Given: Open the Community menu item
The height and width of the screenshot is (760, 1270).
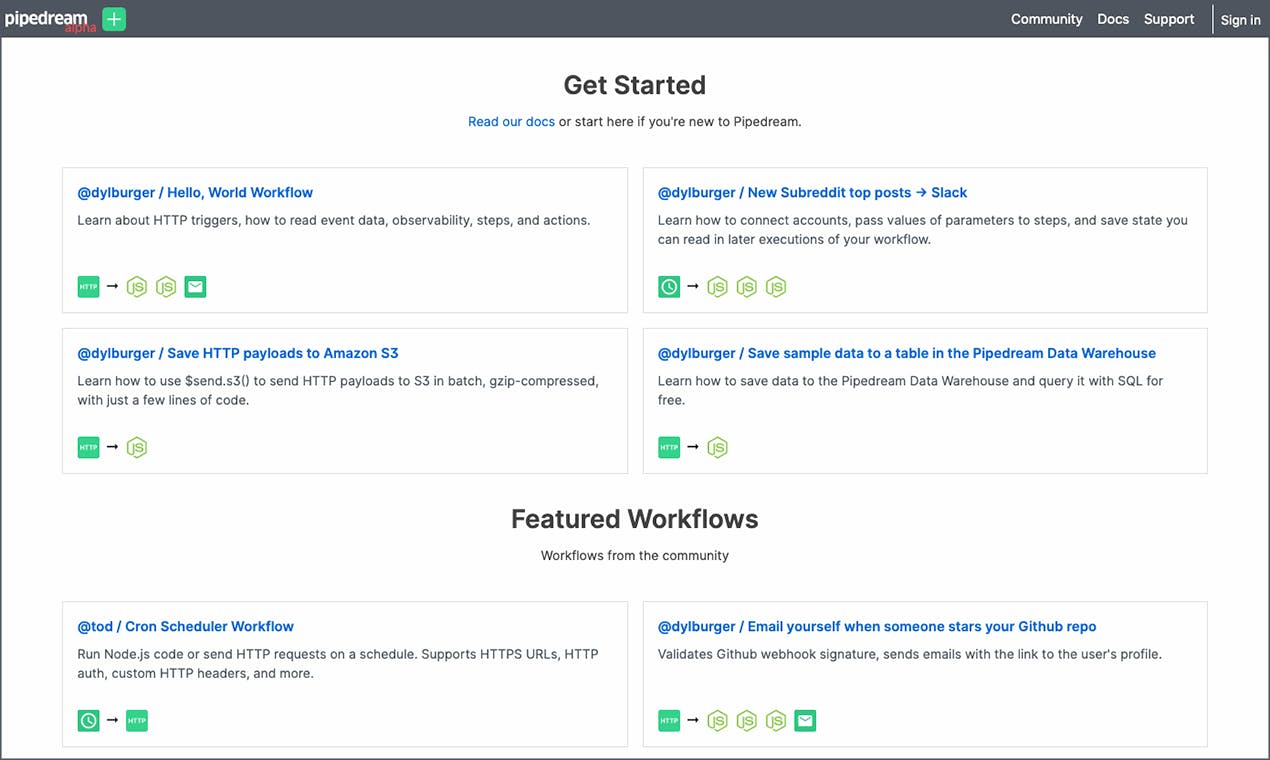Looking at the screenshot, I should (x=1046, y=19).
